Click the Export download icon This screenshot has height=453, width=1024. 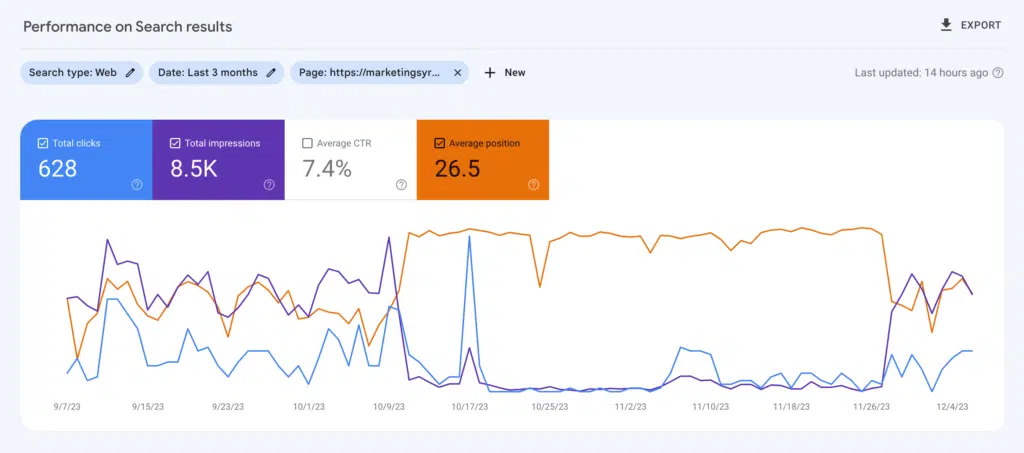(946, 25)
